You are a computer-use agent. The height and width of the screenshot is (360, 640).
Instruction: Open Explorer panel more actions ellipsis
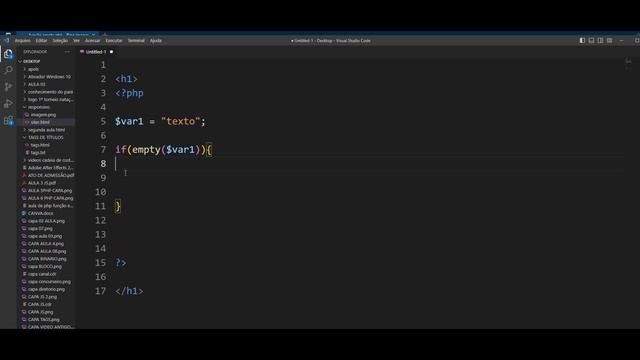(x=67, y=52)
